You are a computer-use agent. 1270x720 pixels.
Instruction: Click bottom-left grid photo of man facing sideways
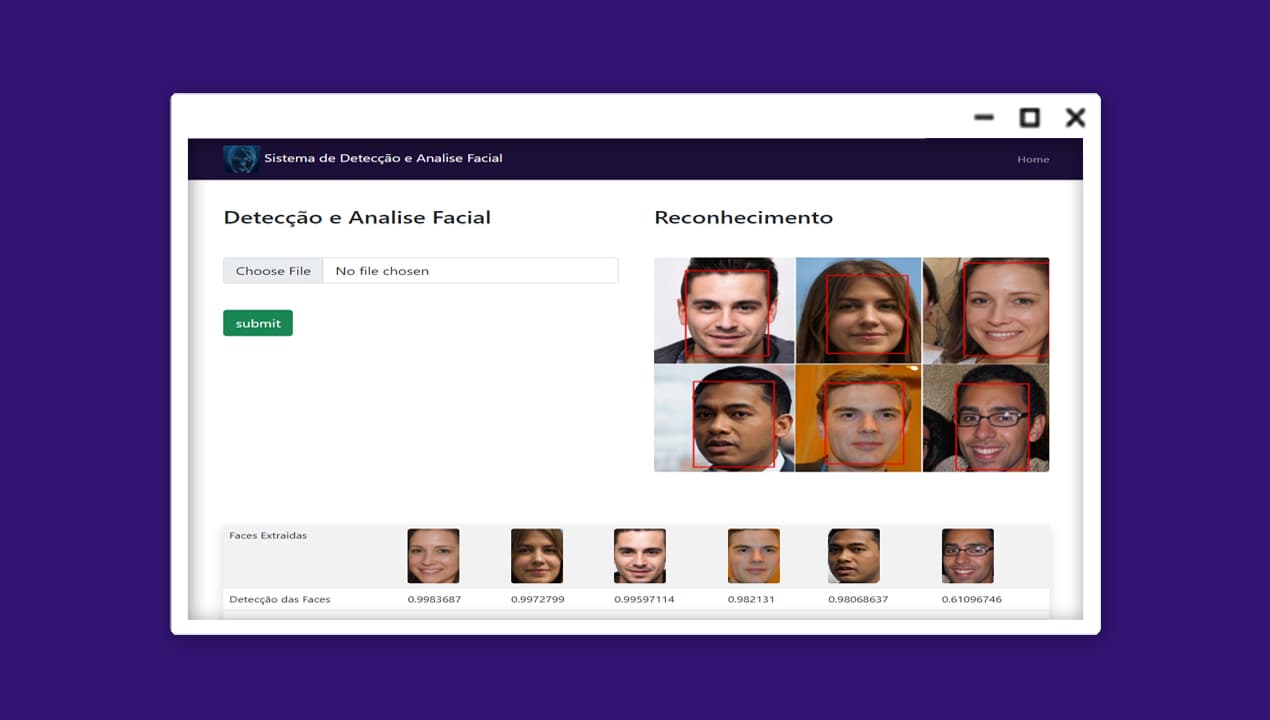tap(724, 419)
